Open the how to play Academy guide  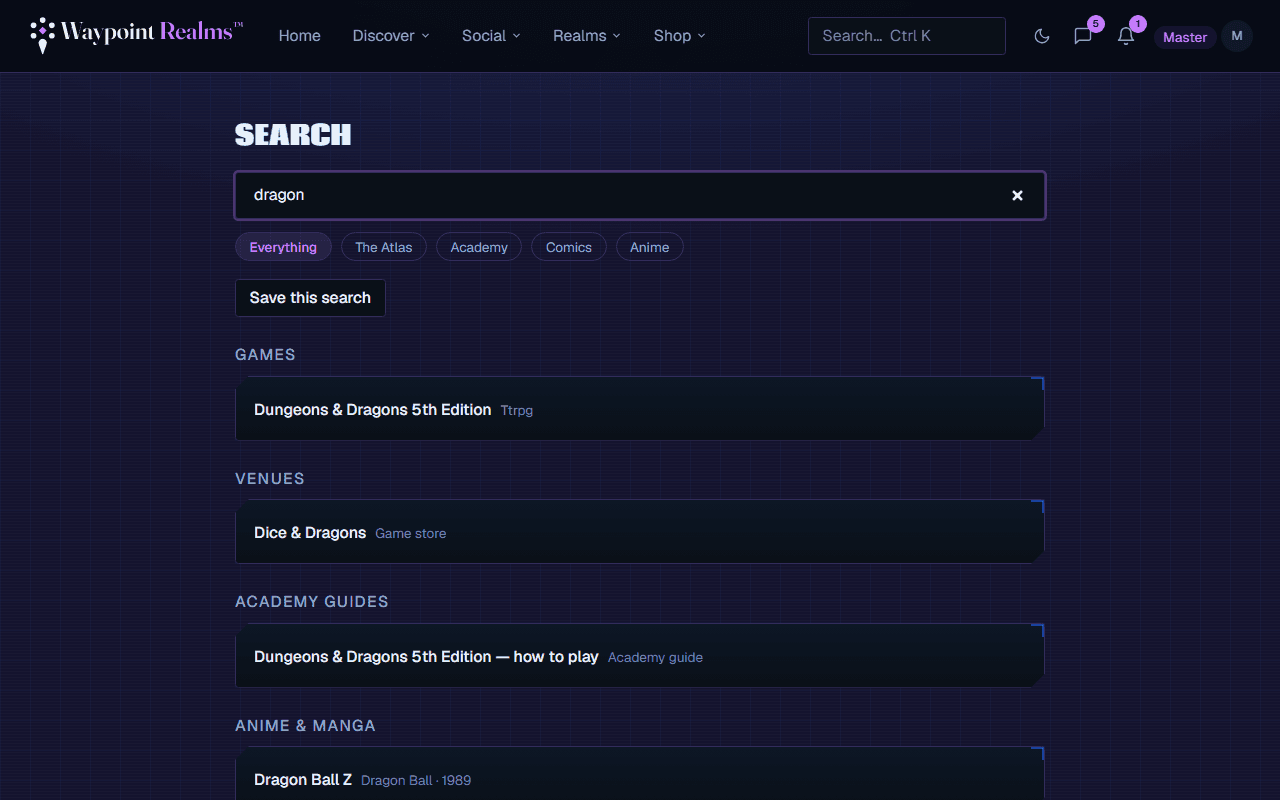click(640, 656)
